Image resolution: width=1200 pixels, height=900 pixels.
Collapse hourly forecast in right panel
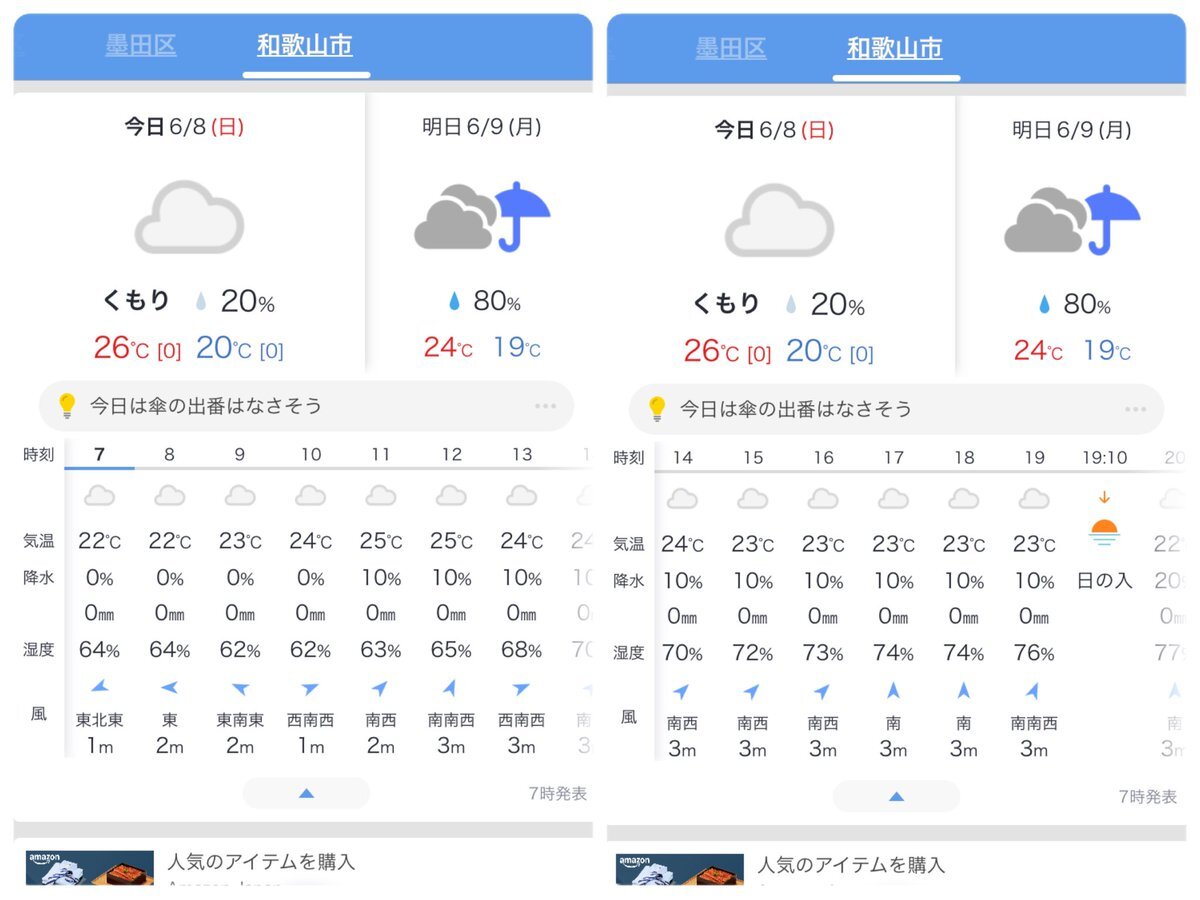(x=896, y=796)
